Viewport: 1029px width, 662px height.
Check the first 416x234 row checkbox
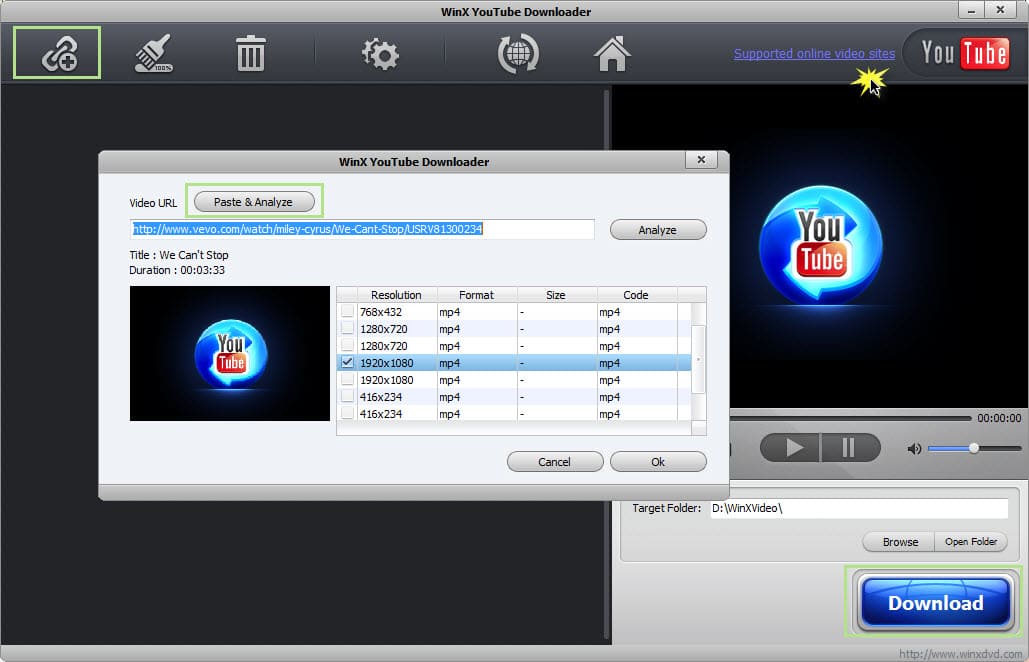click(347, 397)
